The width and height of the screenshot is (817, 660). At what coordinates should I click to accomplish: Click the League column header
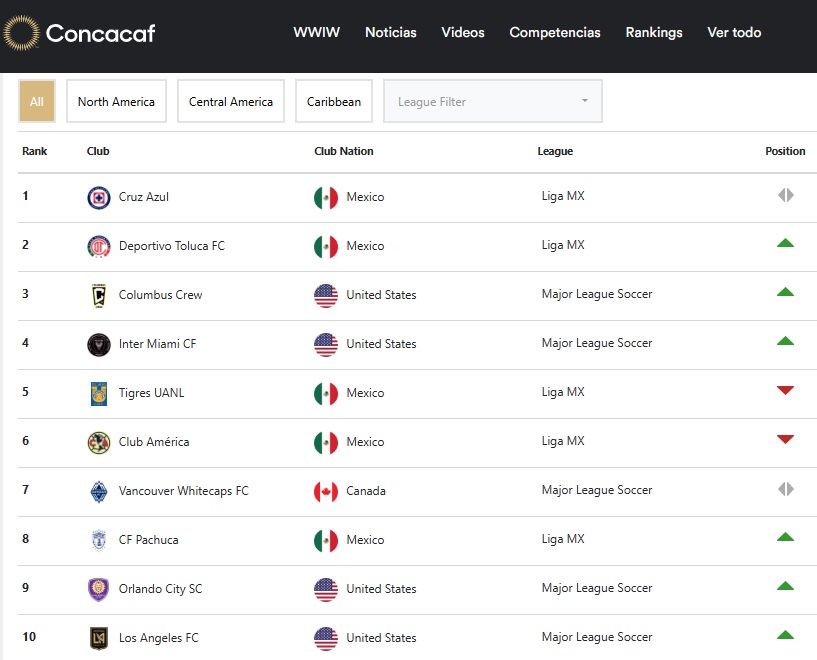pyautogui.click(x=555, y=151)
